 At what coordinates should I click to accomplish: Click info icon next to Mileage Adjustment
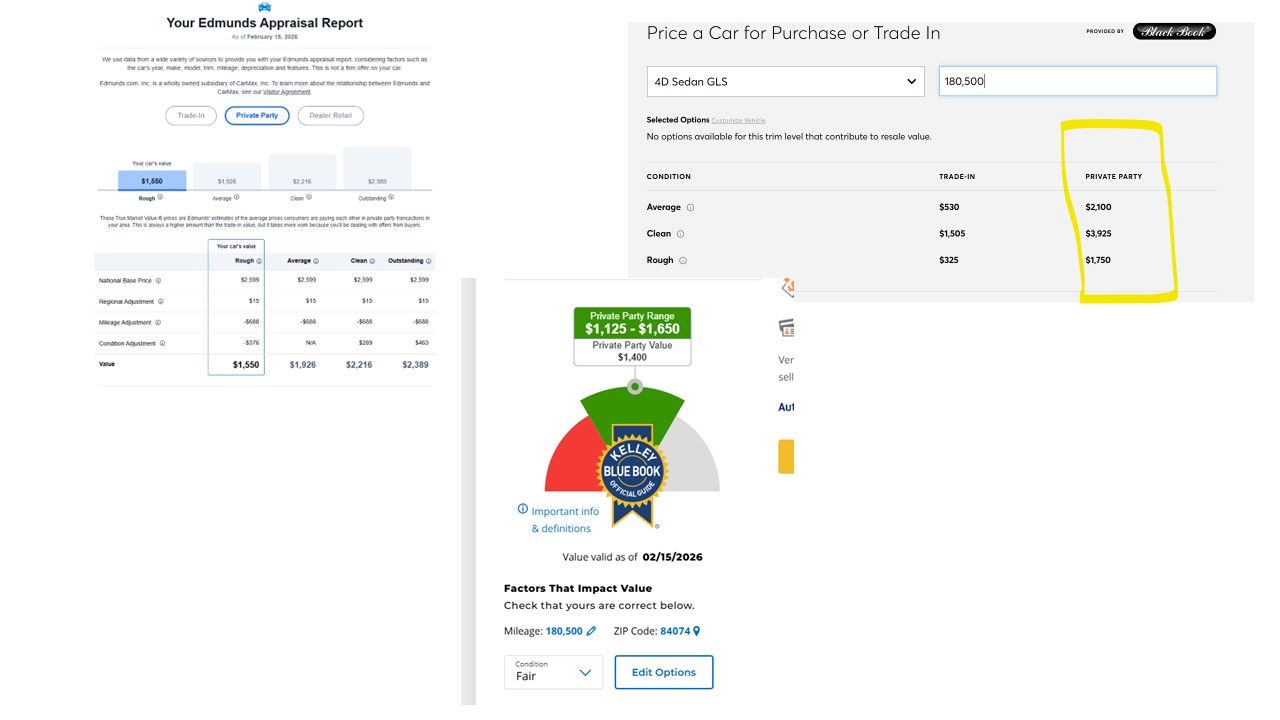click(159, 322)
